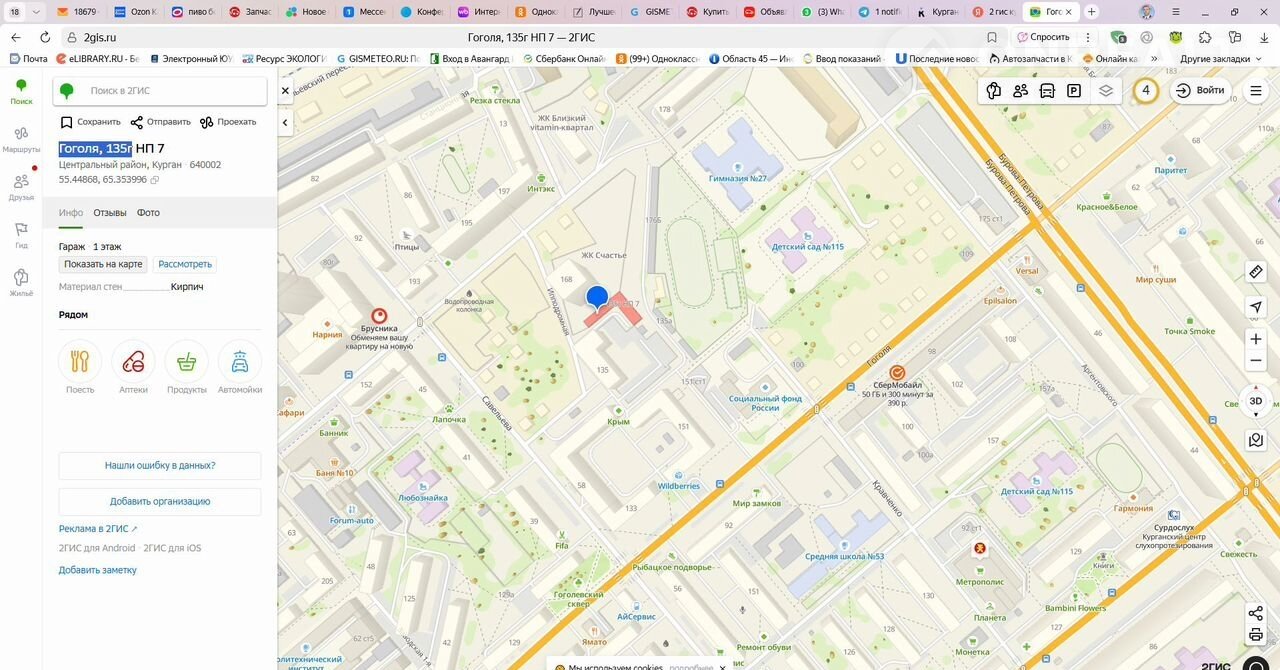Show public transport layer with bus icon
1280x670 pixels.
[1047, 91]
